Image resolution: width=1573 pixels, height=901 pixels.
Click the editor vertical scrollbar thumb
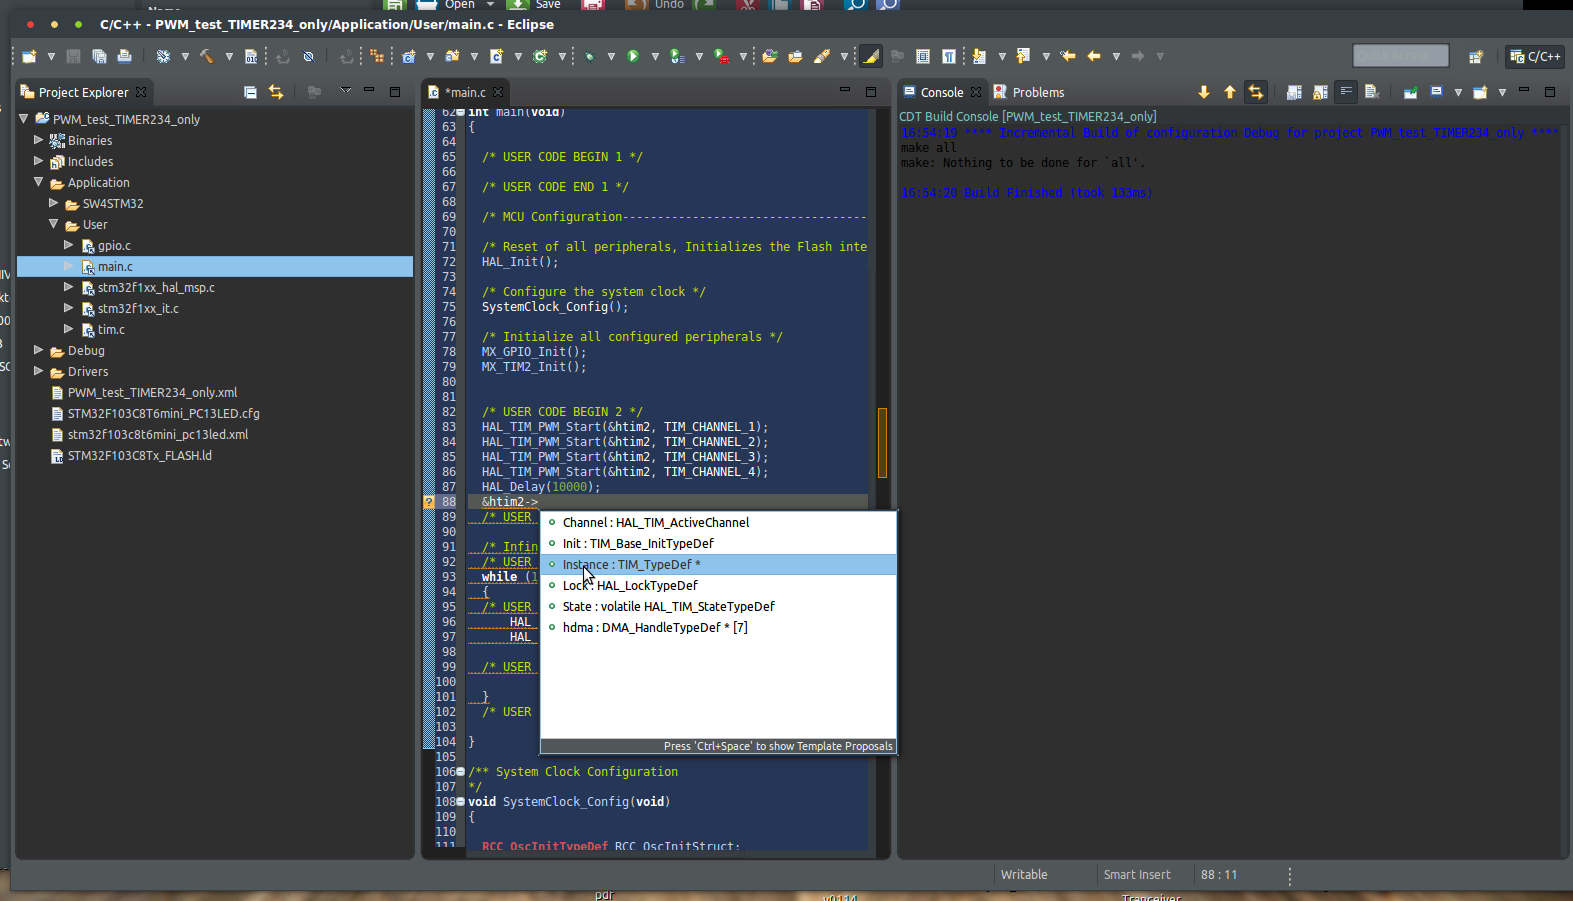pos(882,443)
